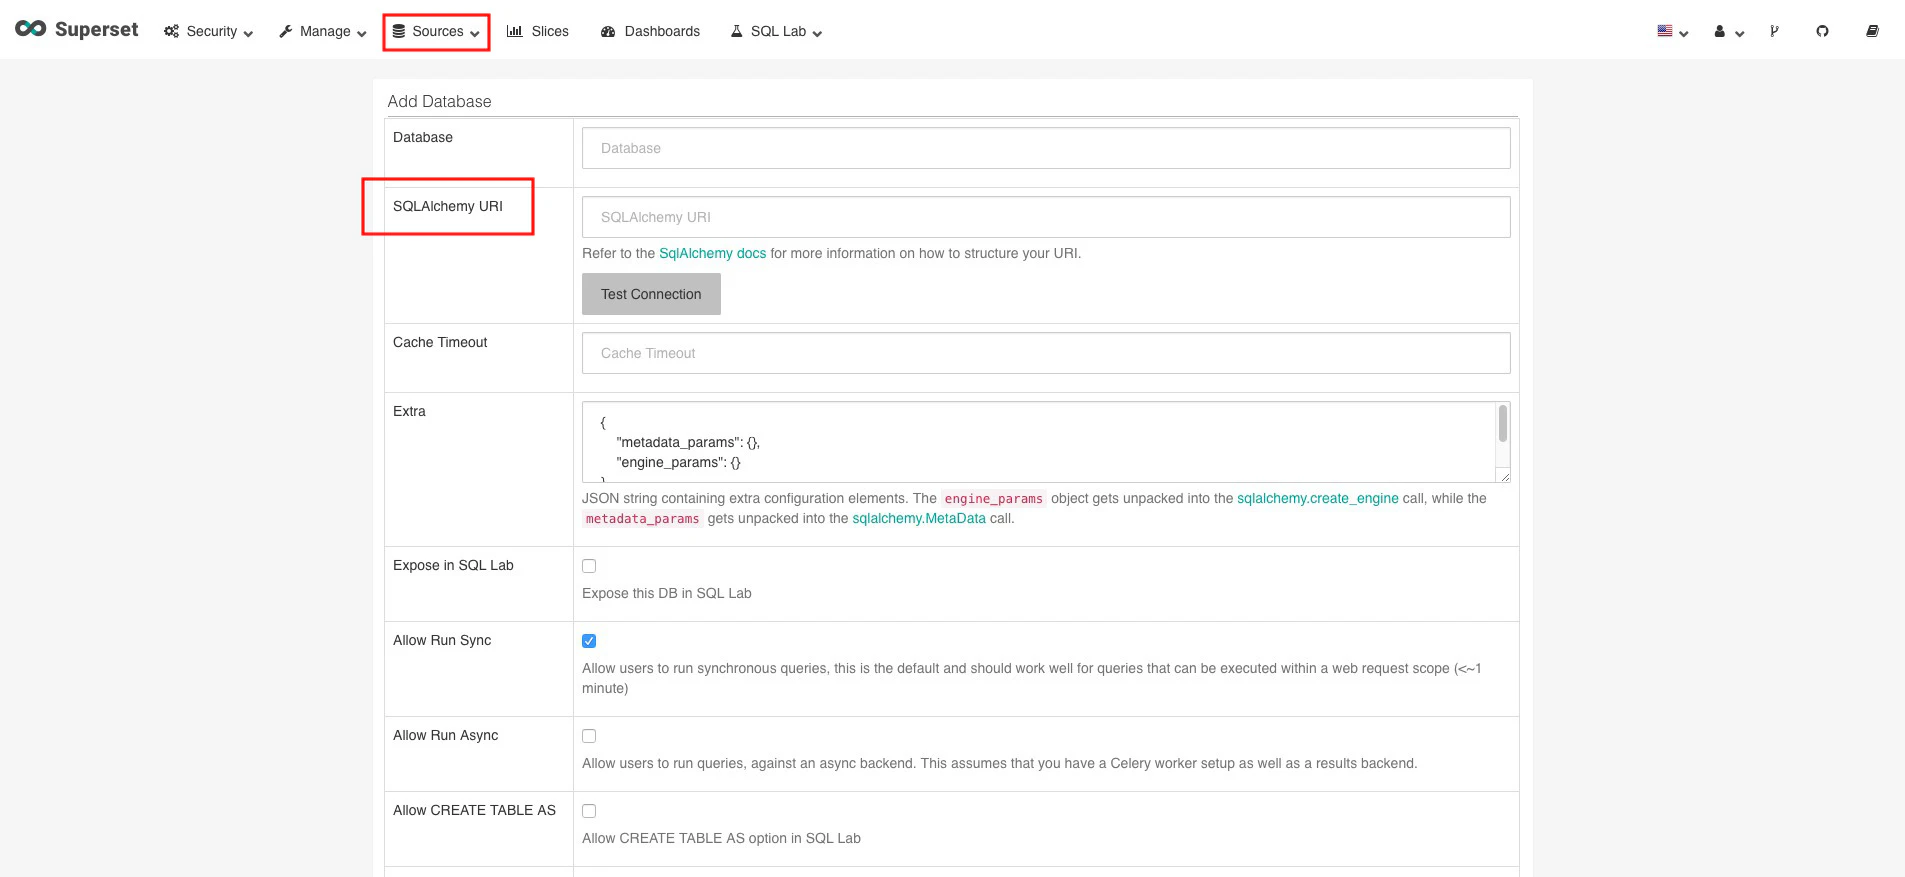Go to Slices in the navbar
This screenshot has width=1905, height=877.
pos(538,31)
